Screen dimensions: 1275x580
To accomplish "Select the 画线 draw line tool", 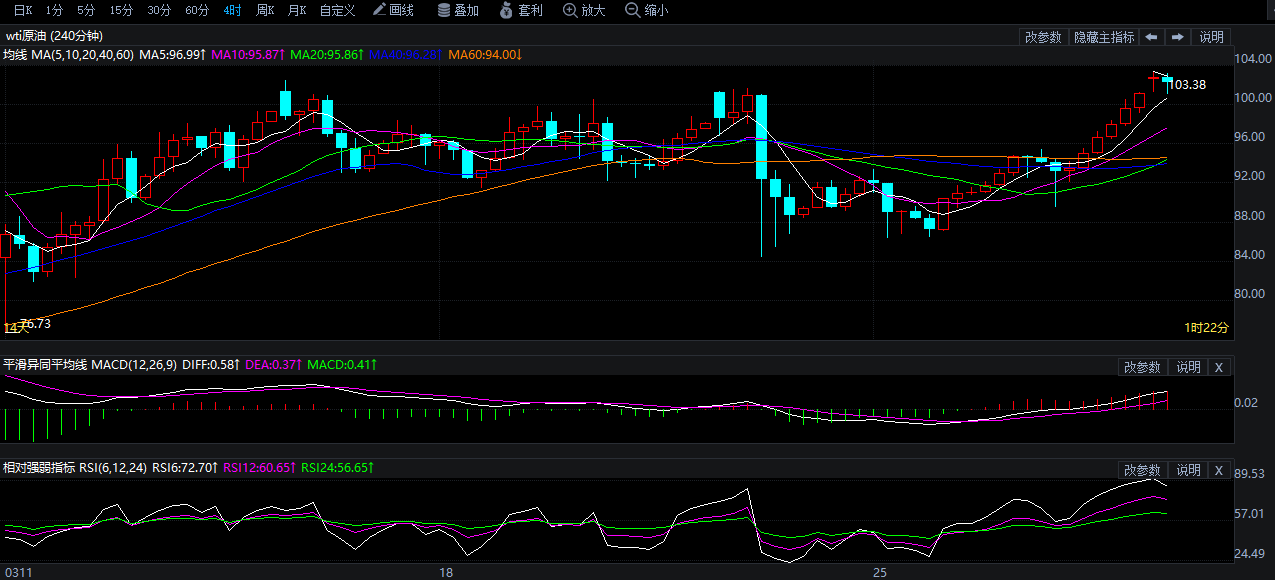I will (x=393, y=10).
